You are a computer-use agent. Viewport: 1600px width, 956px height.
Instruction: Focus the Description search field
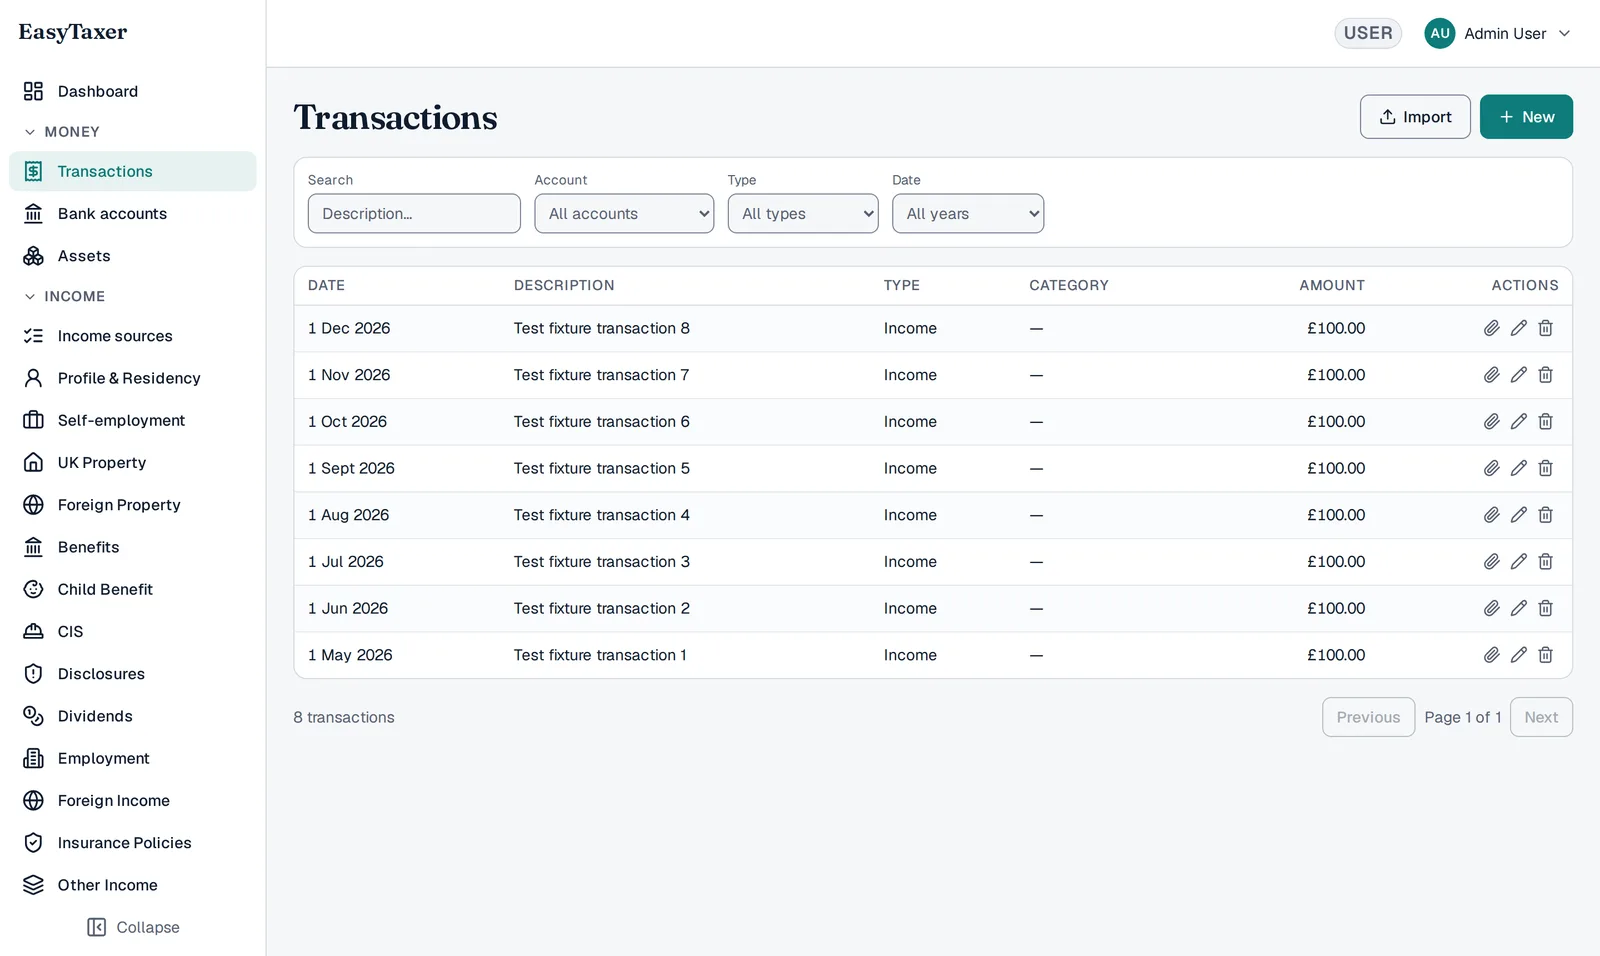coord(414,214)
